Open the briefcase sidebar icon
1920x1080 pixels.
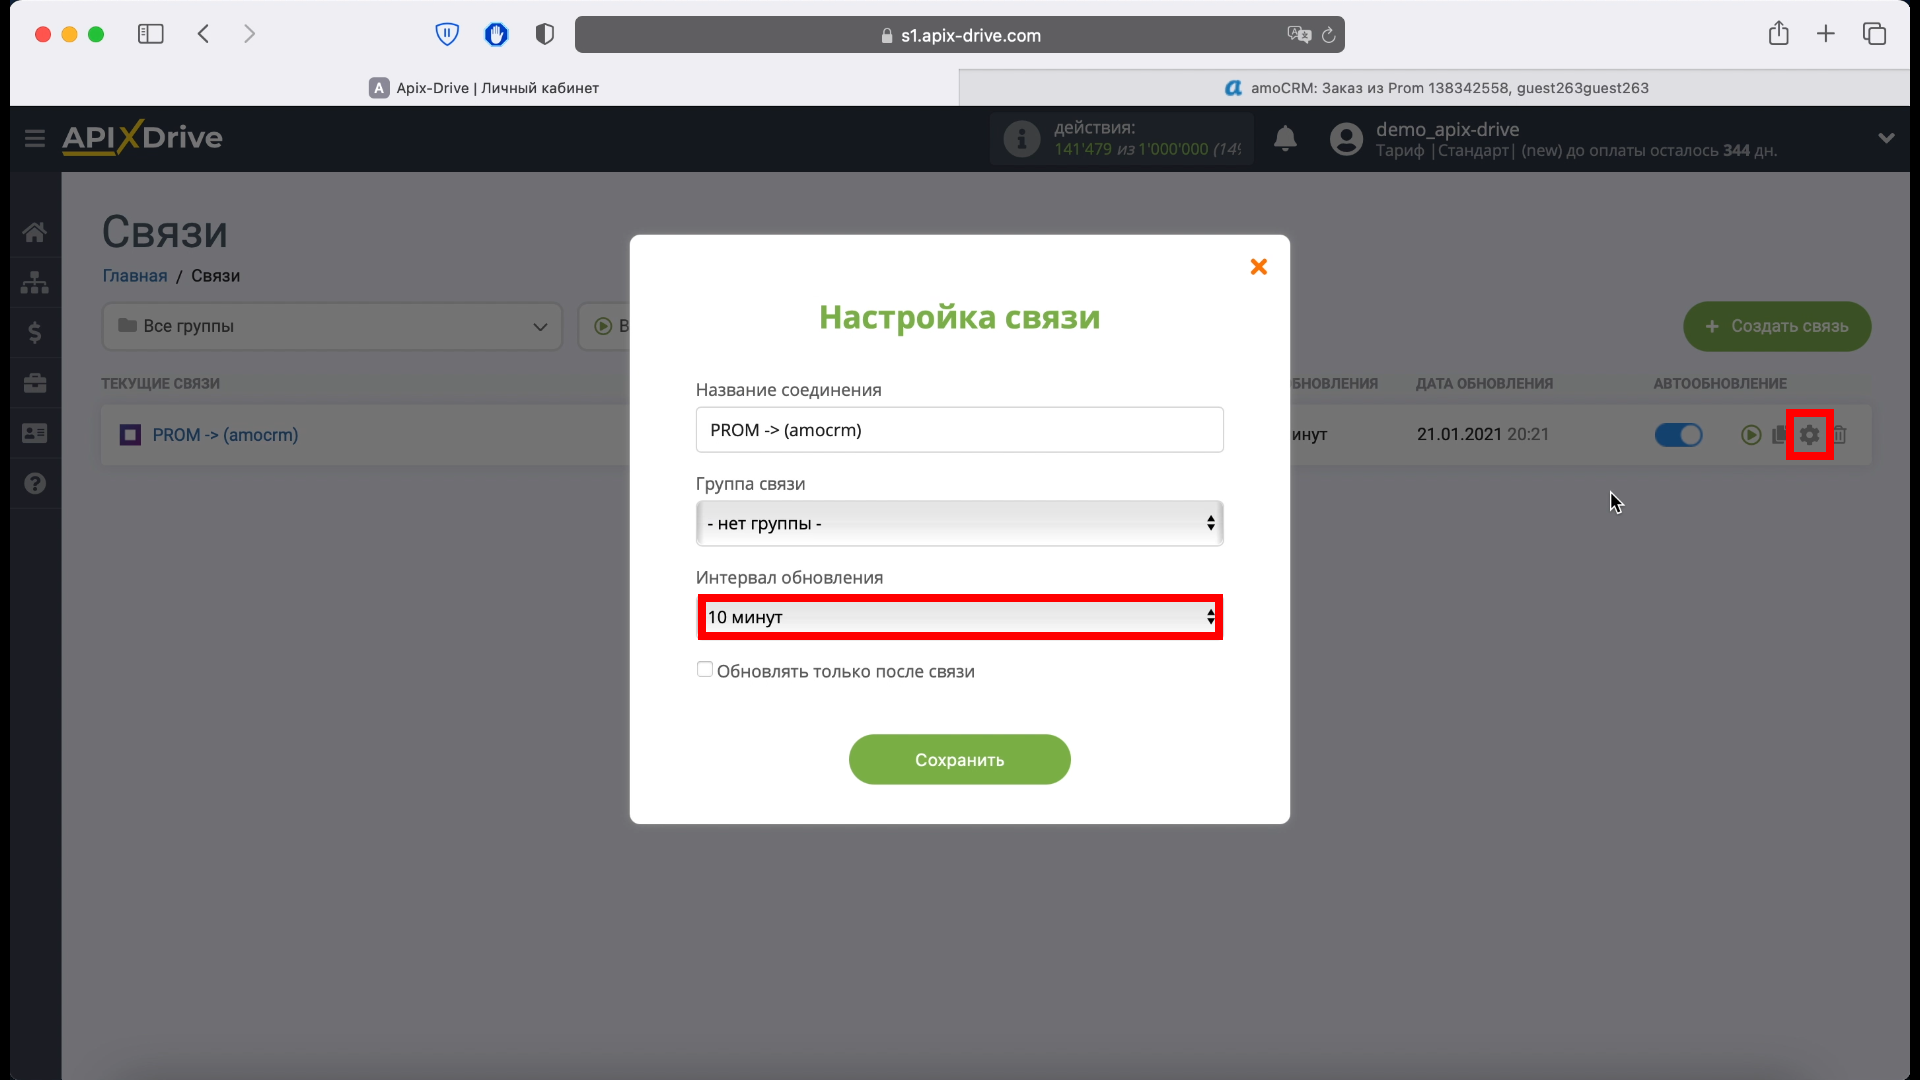(x=35, y=383)
